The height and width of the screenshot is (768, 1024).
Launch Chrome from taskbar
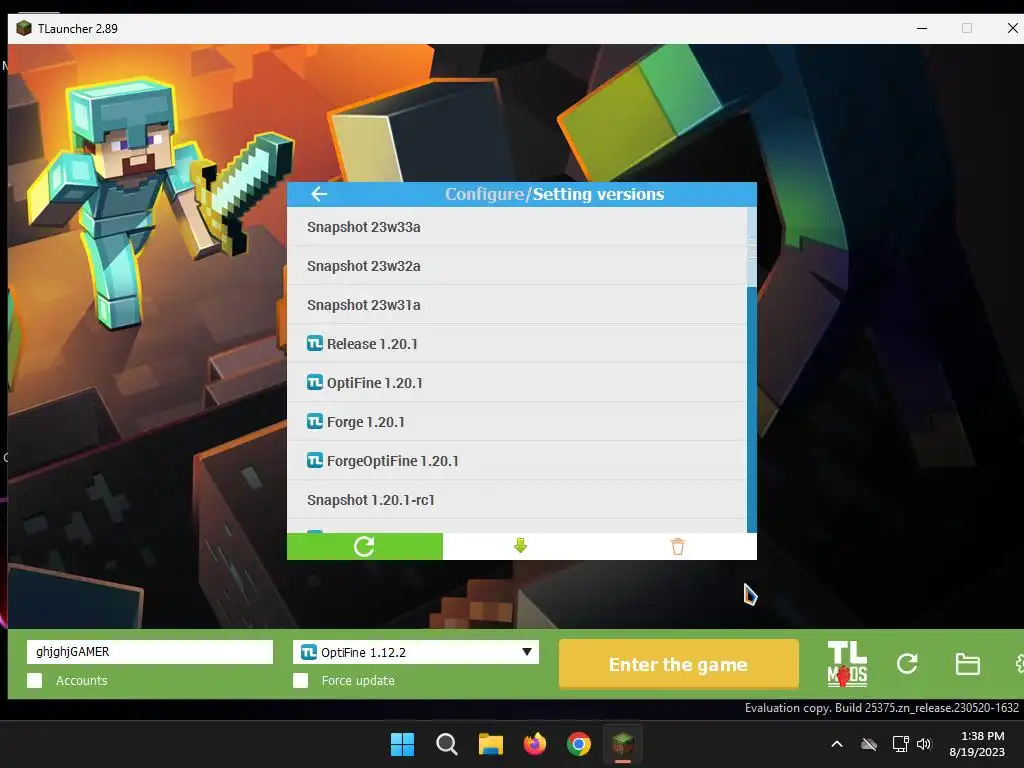pyautogui.click(x=579, y=744)
